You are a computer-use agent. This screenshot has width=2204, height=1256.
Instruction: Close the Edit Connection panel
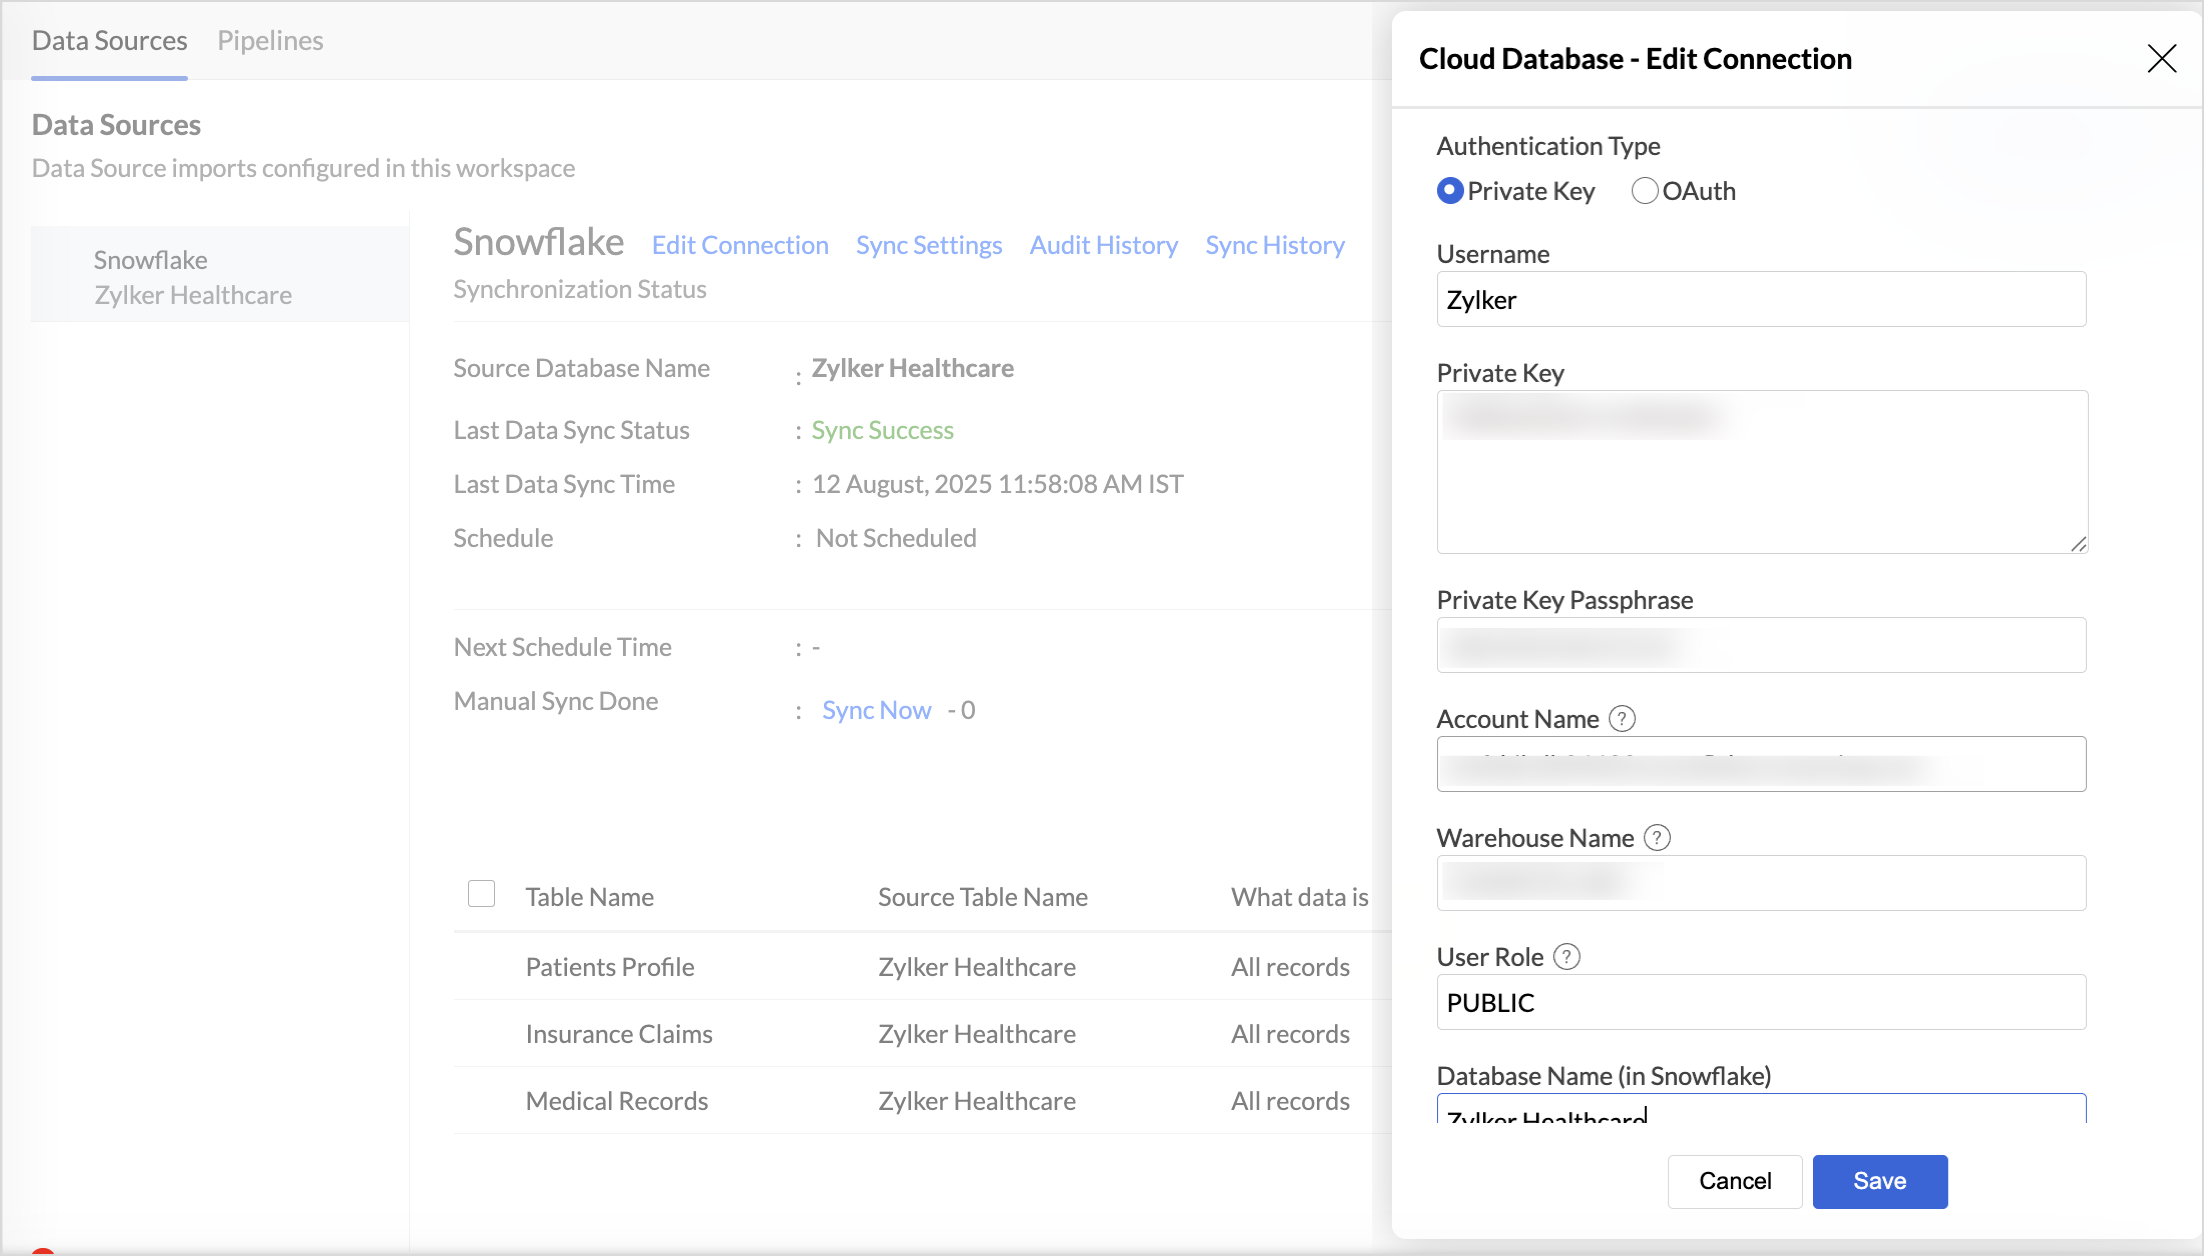(2161, 59)
